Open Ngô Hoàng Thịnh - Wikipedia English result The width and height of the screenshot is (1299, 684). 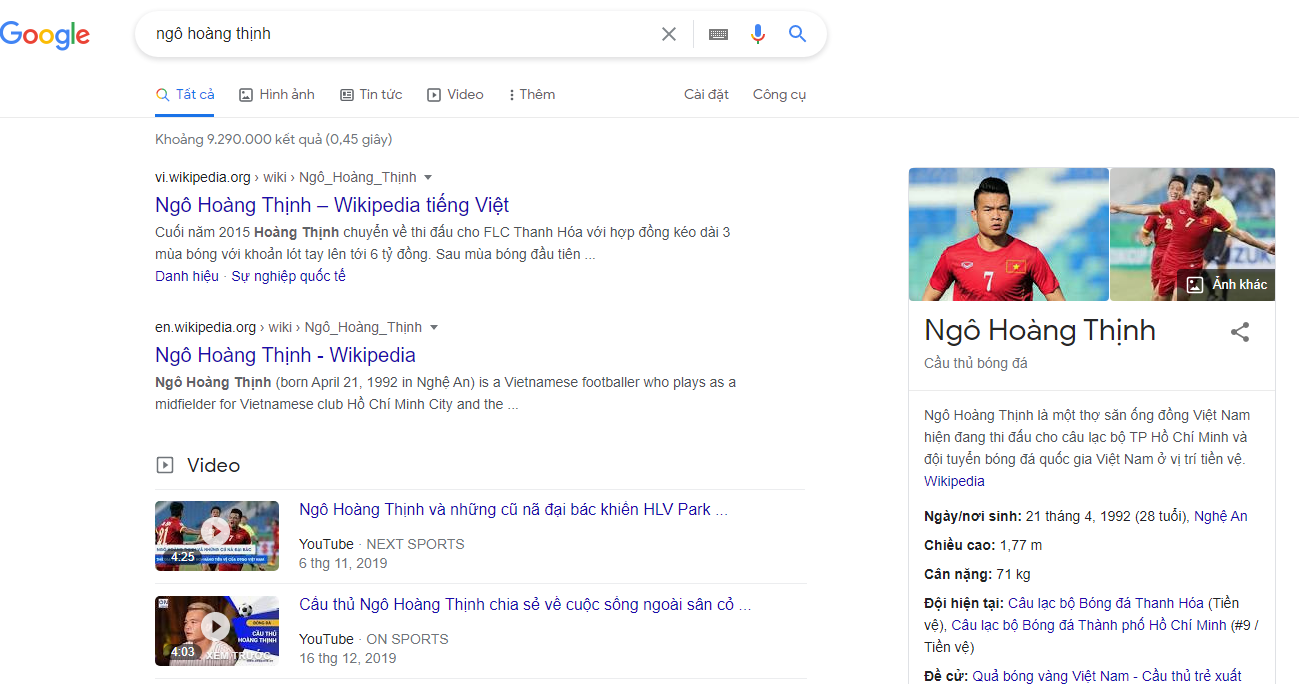point(285,355)
